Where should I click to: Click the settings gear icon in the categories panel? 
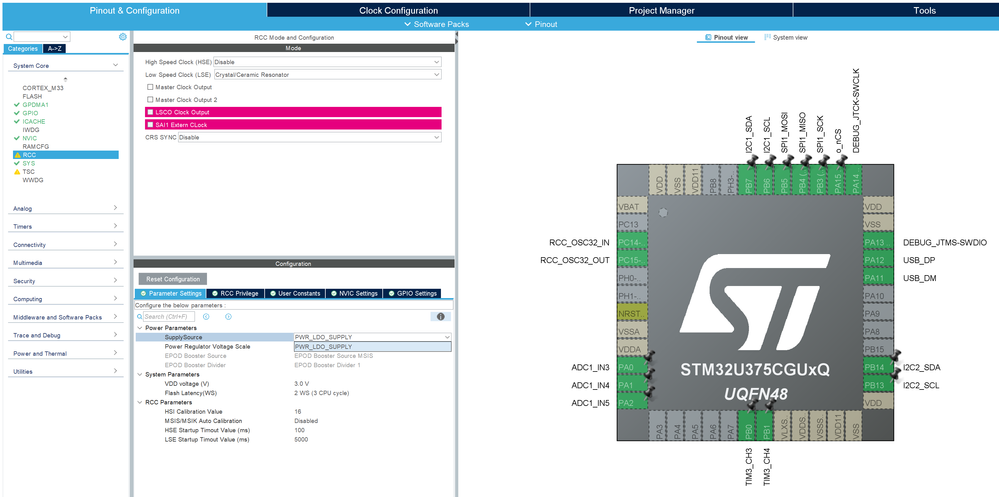(x=122, y=37)
